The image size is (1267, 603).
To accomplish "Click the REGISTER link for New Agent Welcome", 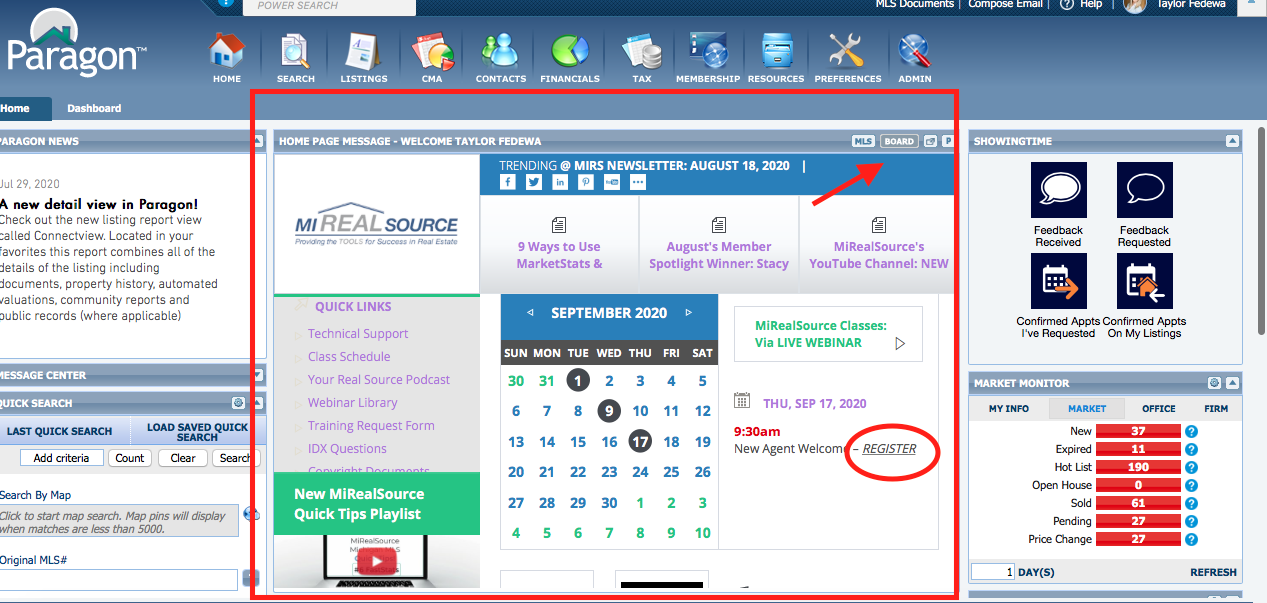I will tap(889, 449).
